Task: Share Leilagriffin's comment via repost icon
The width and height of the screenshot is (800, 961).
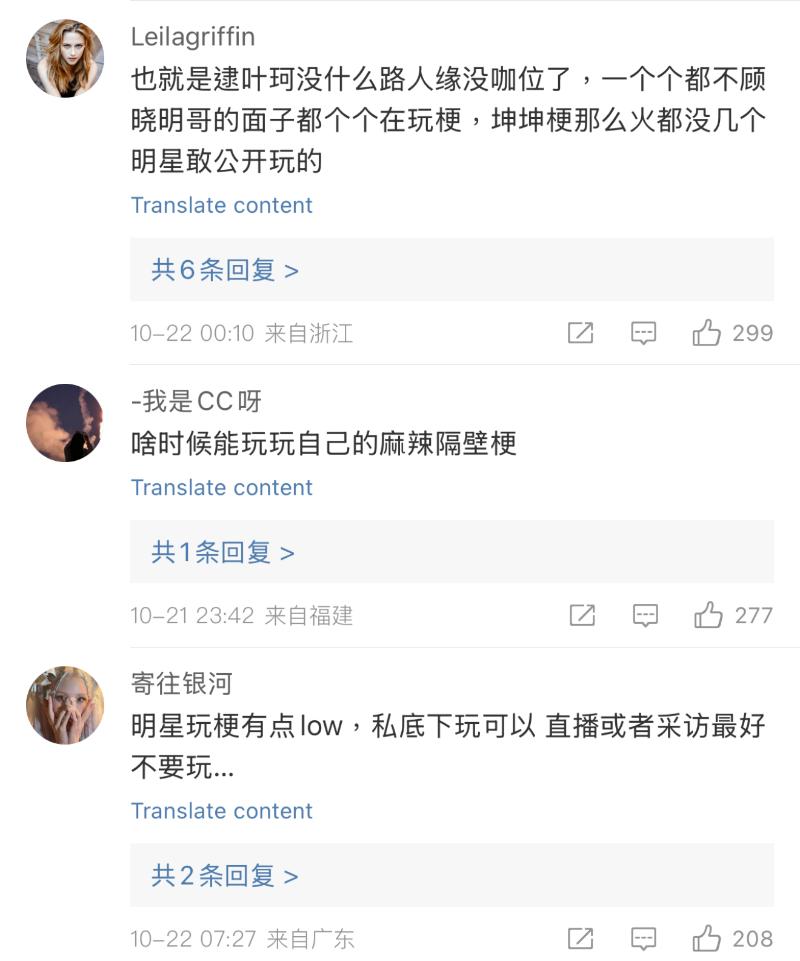Action: (580, 333)
